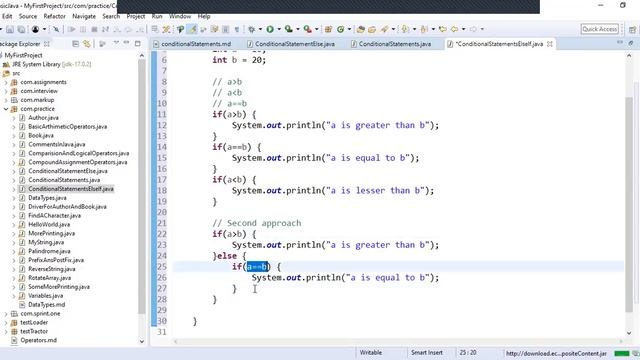
Task: Minimize the editor area
Action: (620, 42)
